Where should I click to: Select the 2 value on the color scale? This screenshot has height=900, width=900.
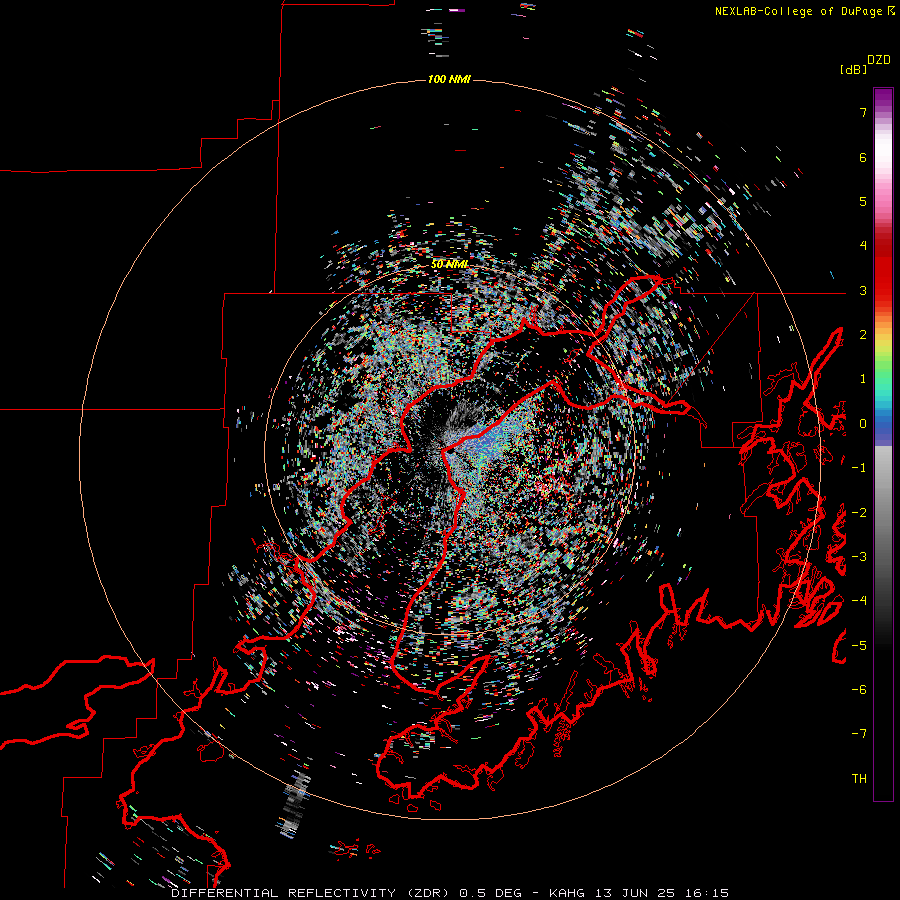[x=863, y=335]
